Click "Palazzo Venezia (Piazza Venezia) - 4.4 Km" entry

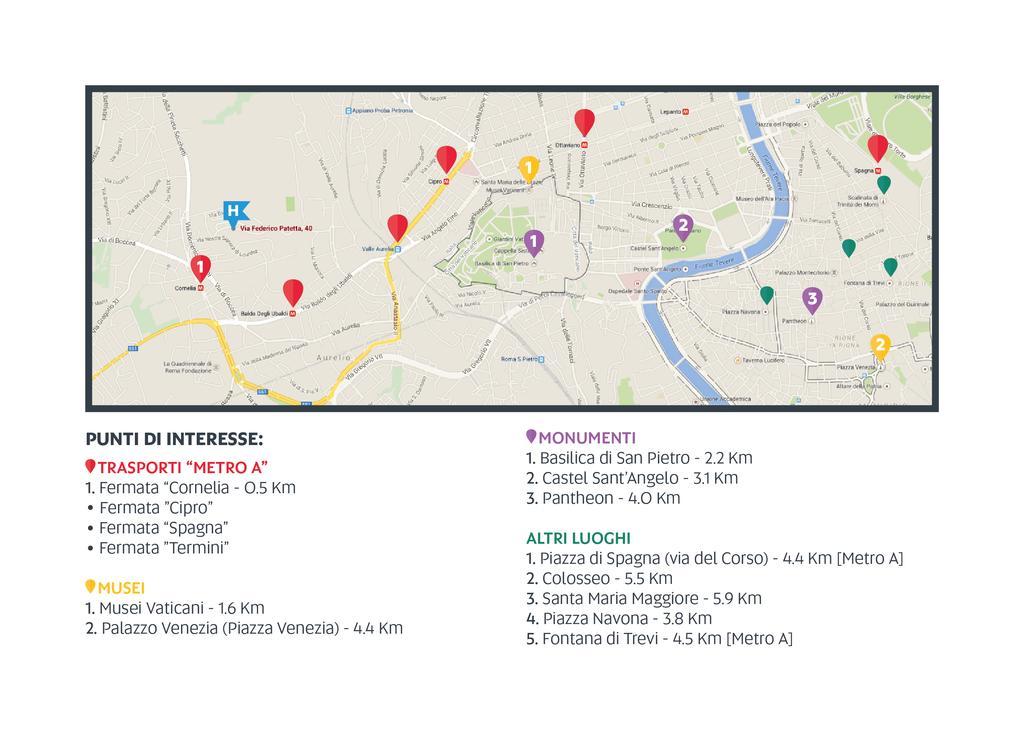coord(244,628)
